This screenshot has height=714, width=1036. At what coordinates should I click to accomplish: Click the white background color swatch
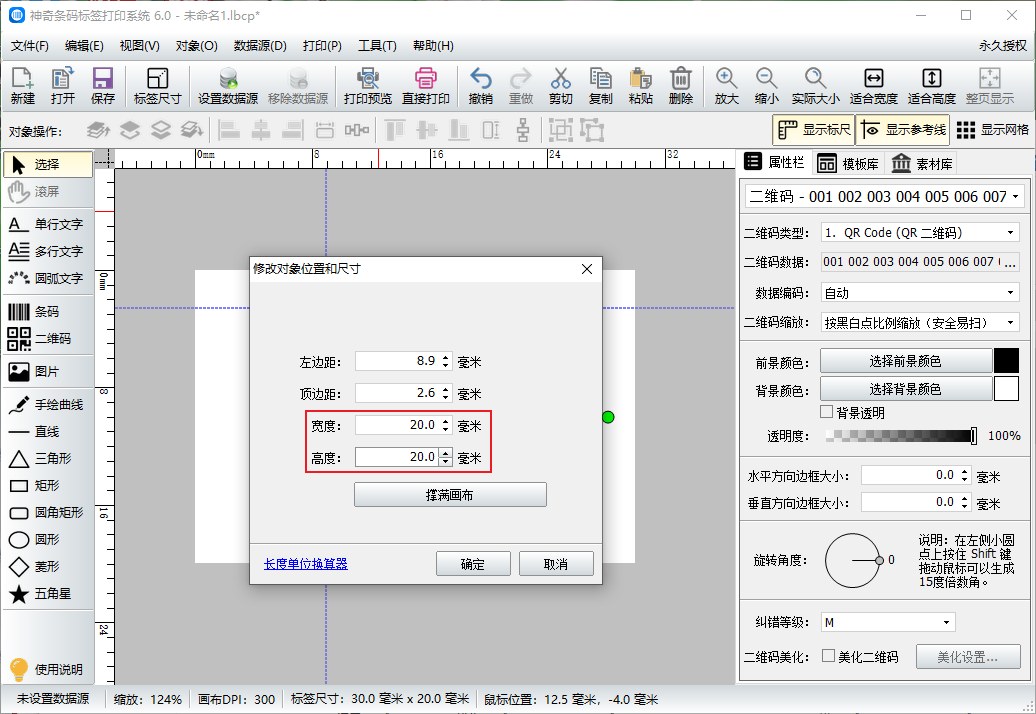point(1006,389)
